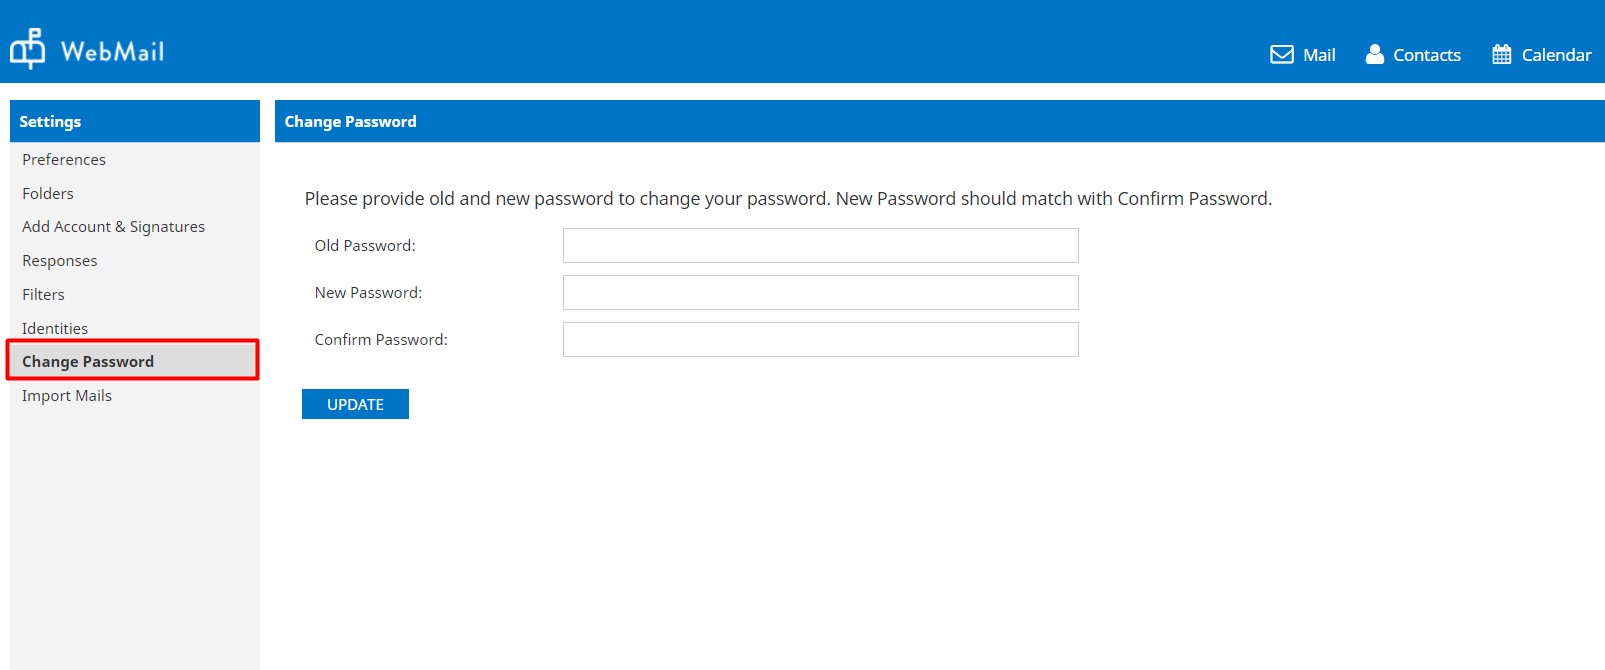The height and width of the screenshot is (670, 1605).
Task: Open Add Account & Signatures settings
Action: click(113, 227)
